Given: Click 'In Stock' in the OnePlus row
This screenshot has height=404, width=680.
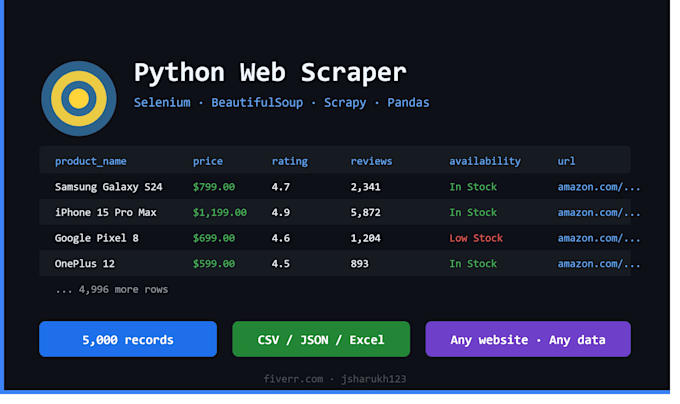Looking at the screenshot, I should click(473, 264).
